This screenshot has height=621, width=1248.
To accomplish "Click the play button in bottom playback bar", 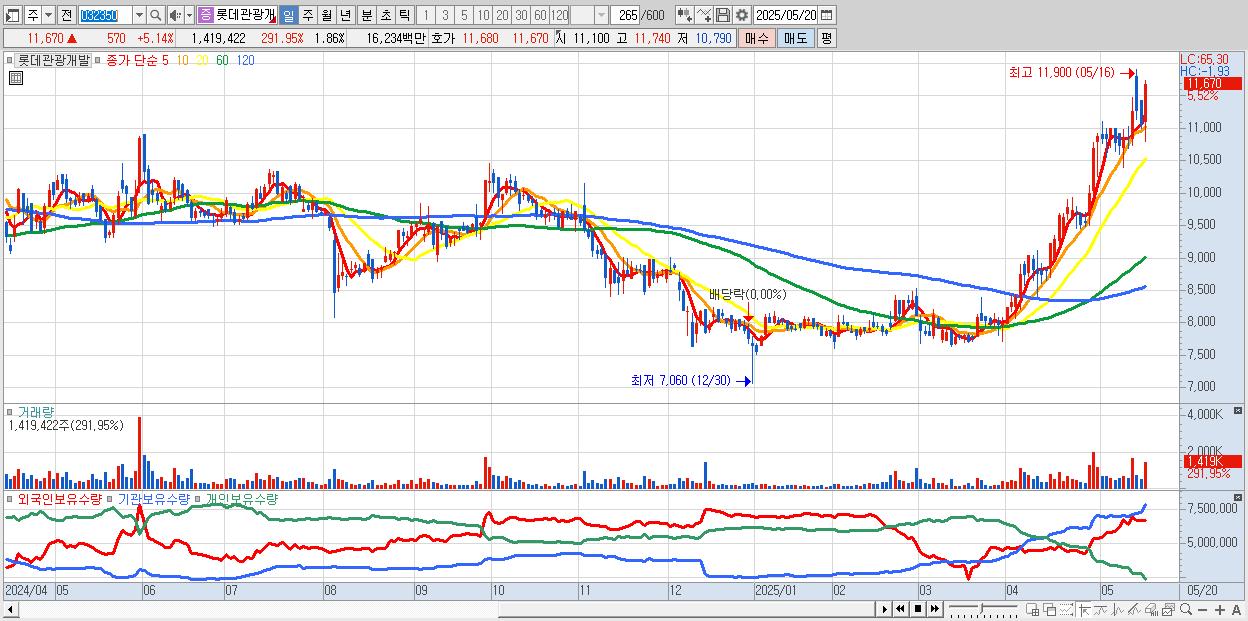I will click(x=885, y=609).
